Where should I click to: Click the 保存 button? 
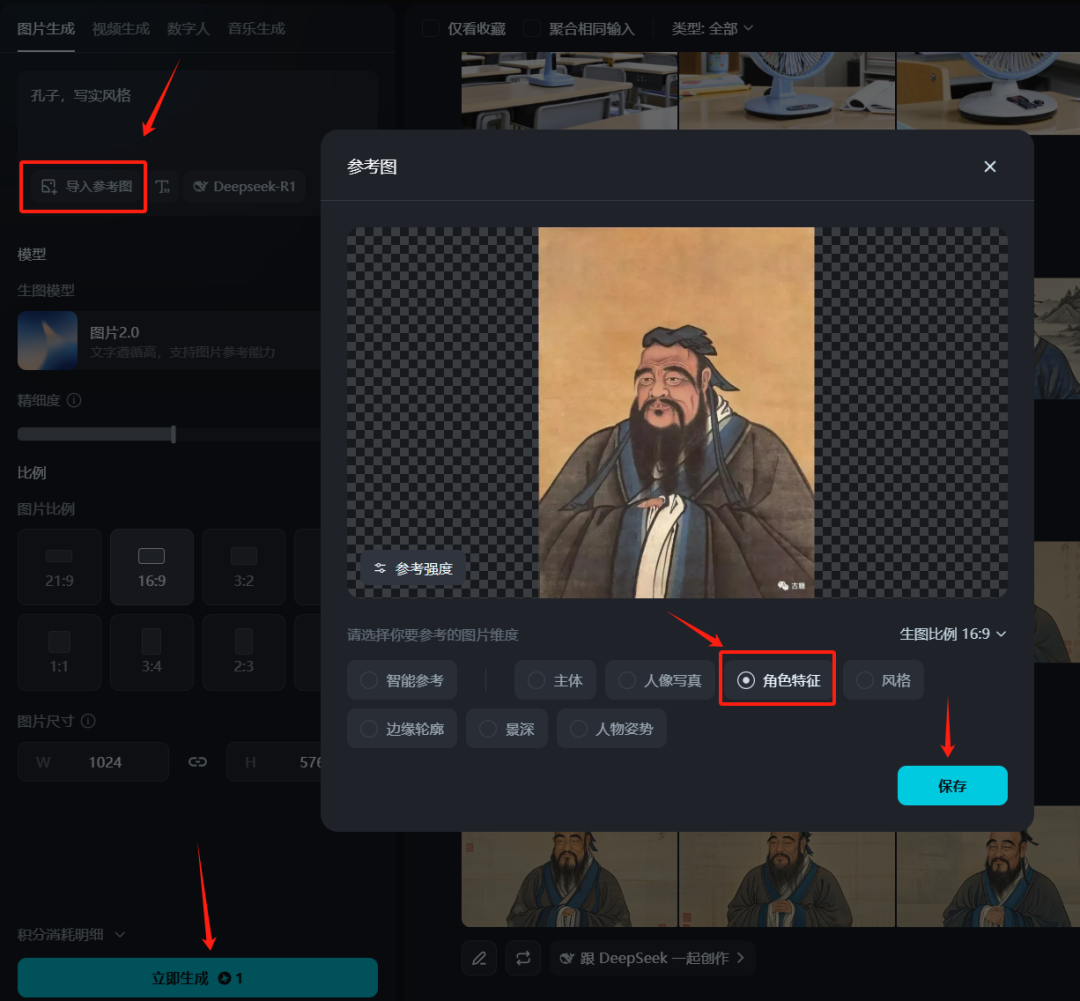point(953,785)
